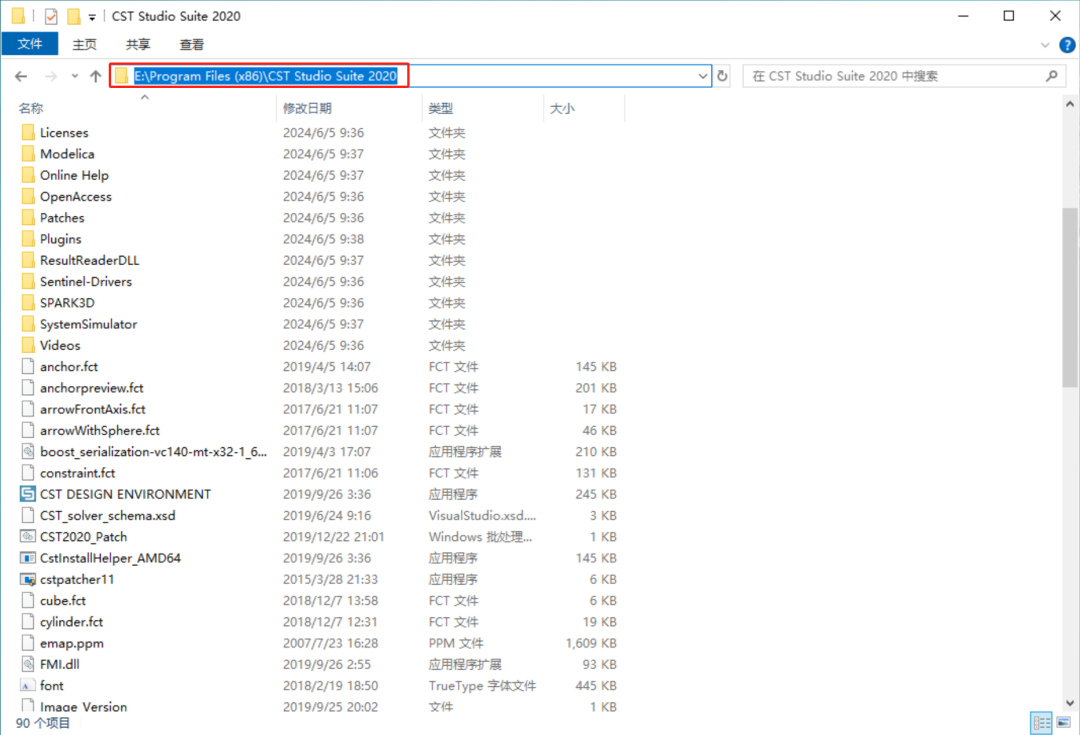1080x735 pixels.
Task: Open the 文件 ribbon tab
Action: (x=30, y=44)
